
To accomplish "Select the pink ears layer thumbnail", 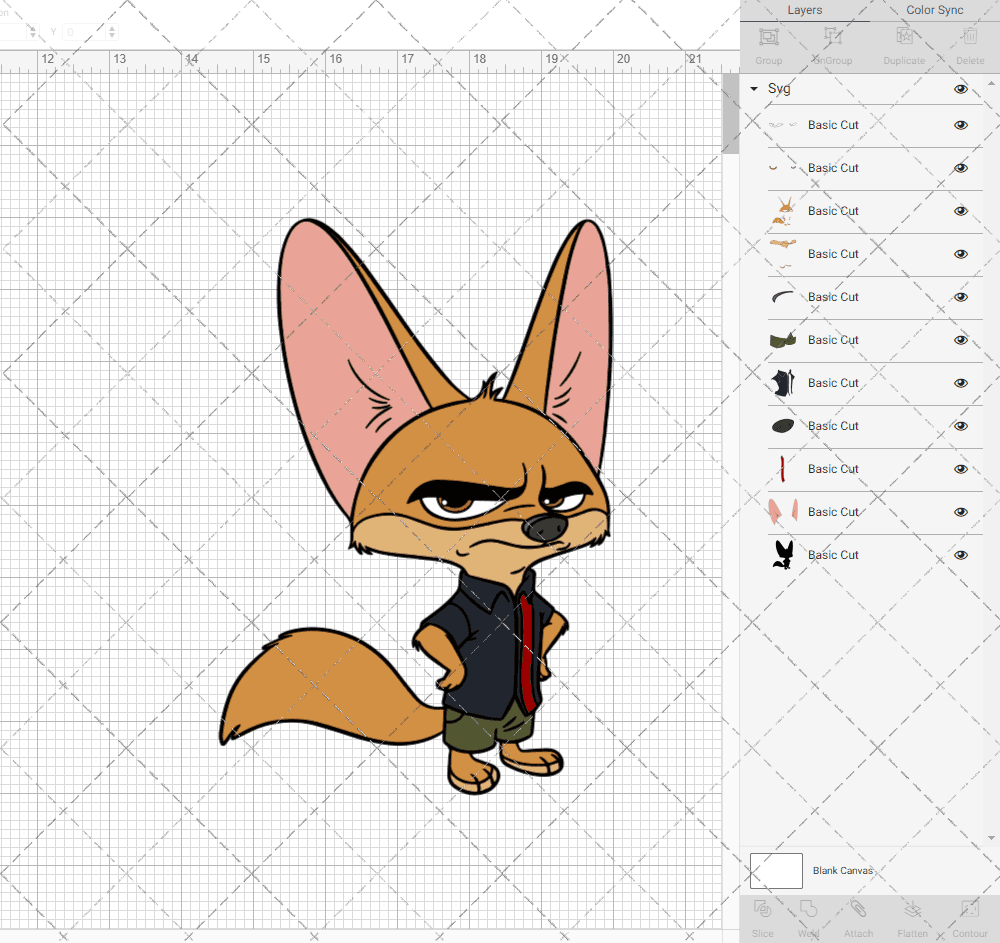I will pyautogui.click(x=783, y=512).
